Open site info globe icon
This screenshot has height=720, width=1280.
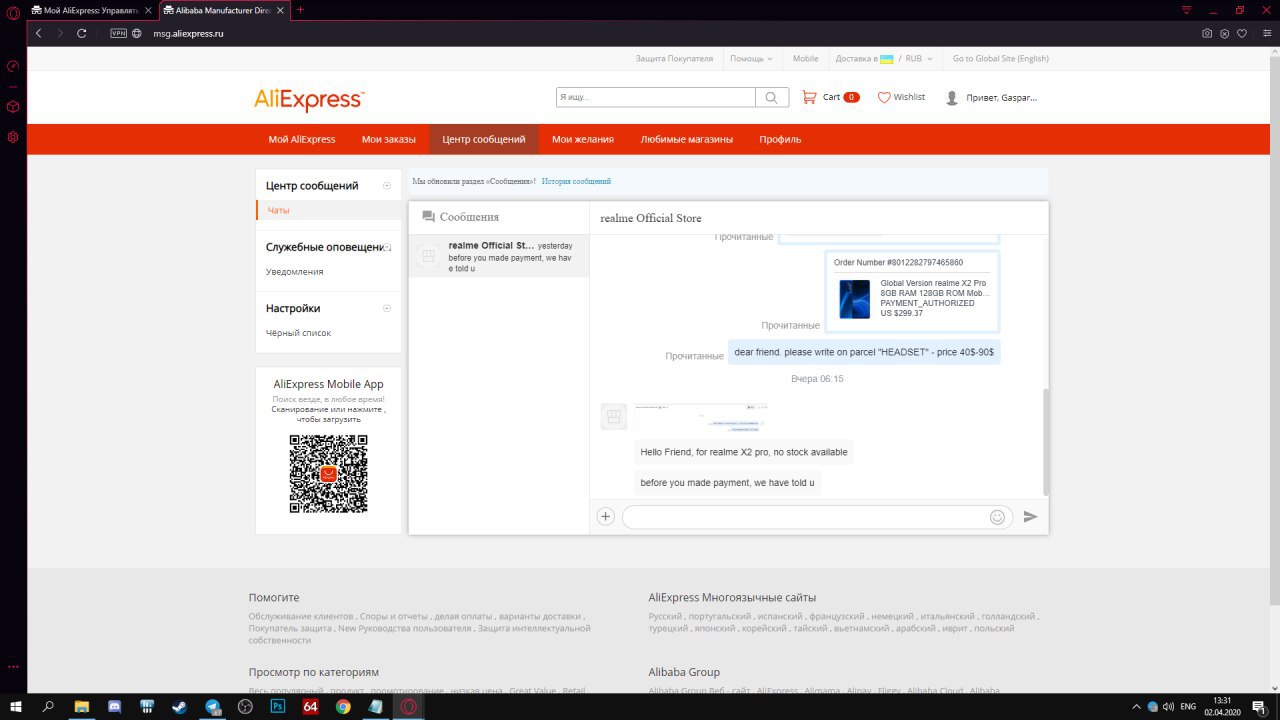click(x=137, y=33)
